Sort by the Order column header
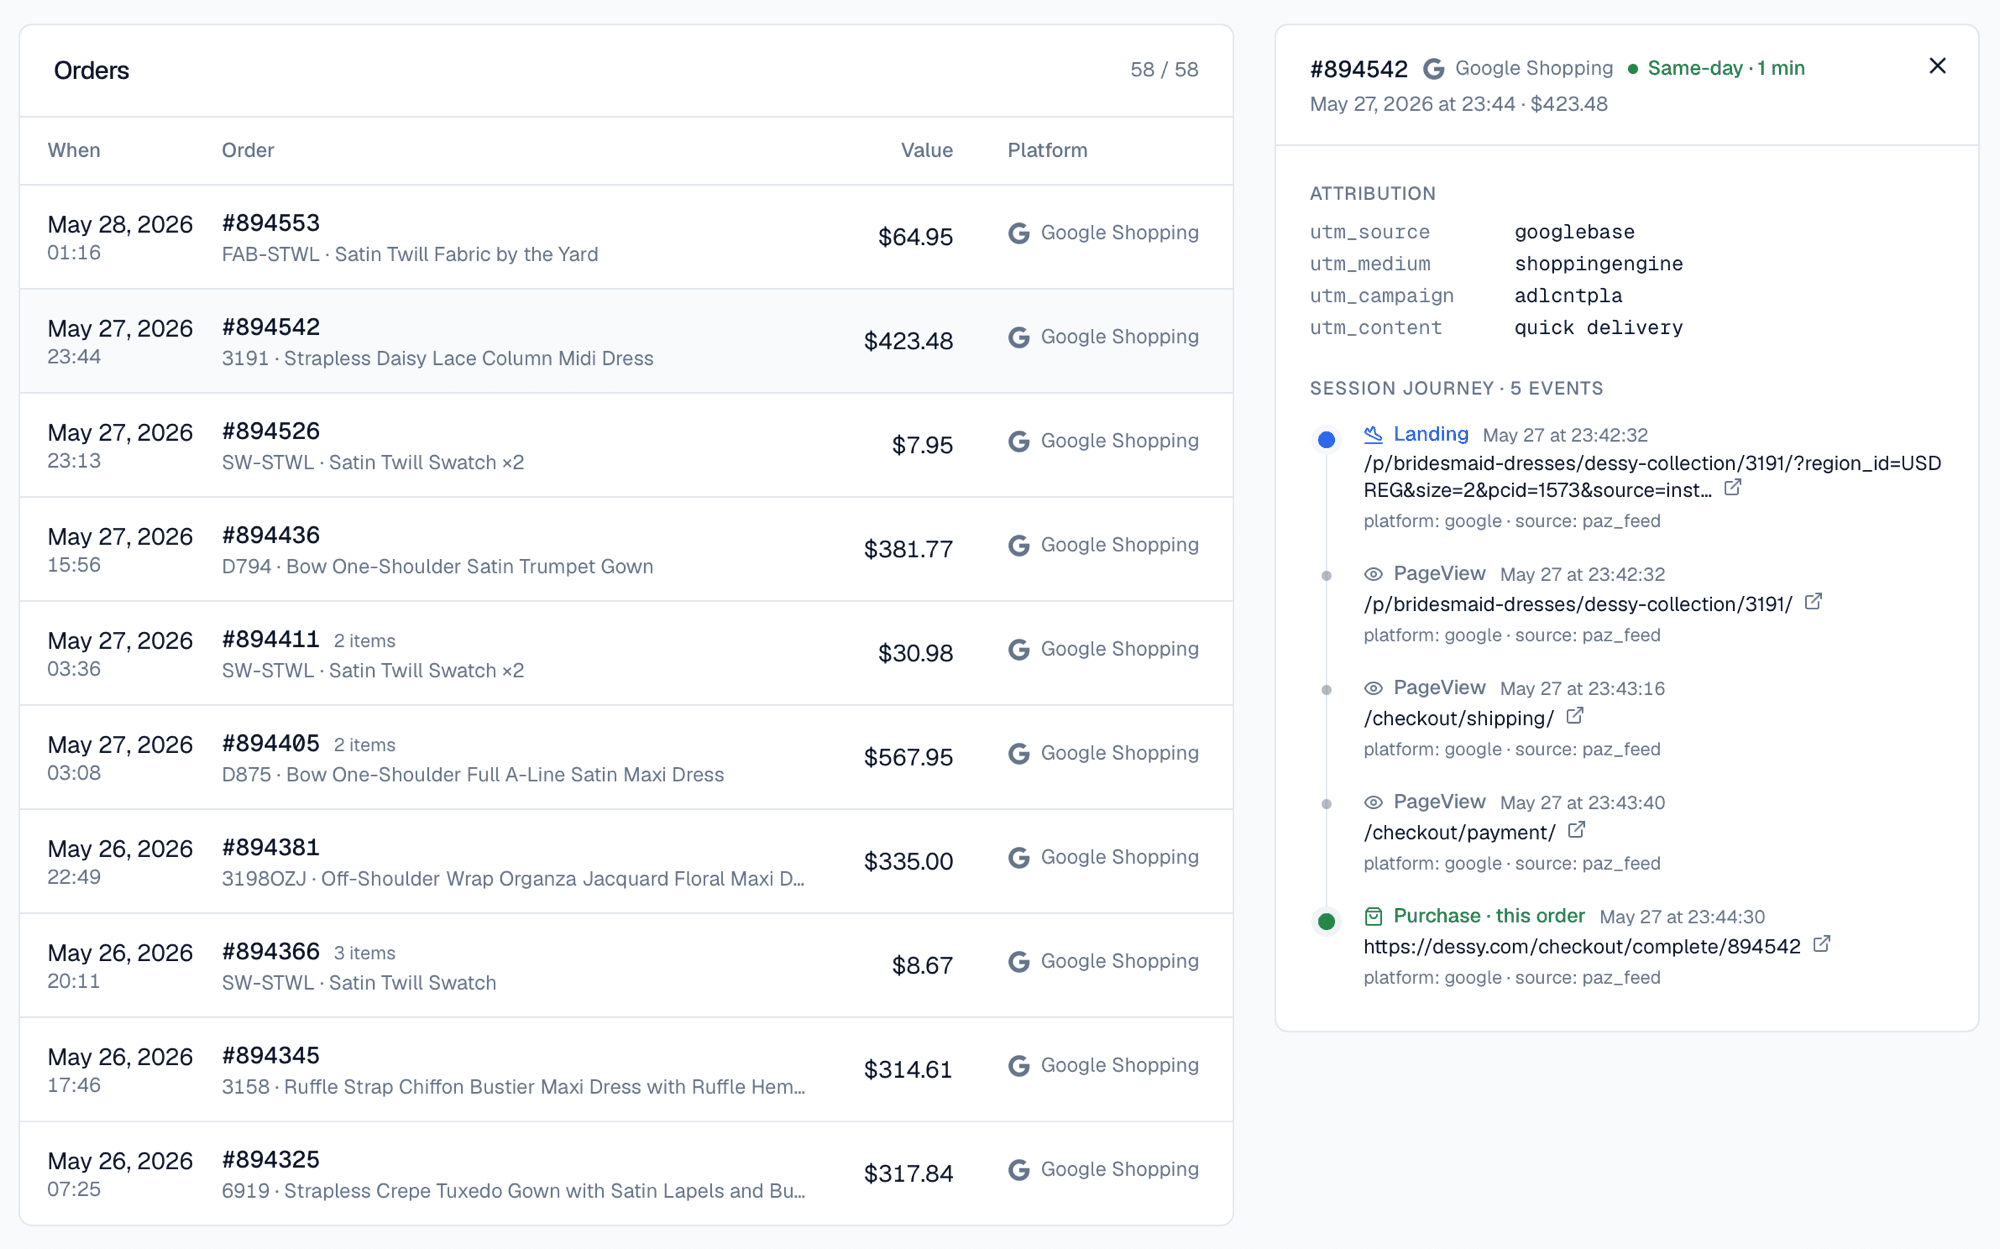The image size is (2000, 1249). point(248,150)
